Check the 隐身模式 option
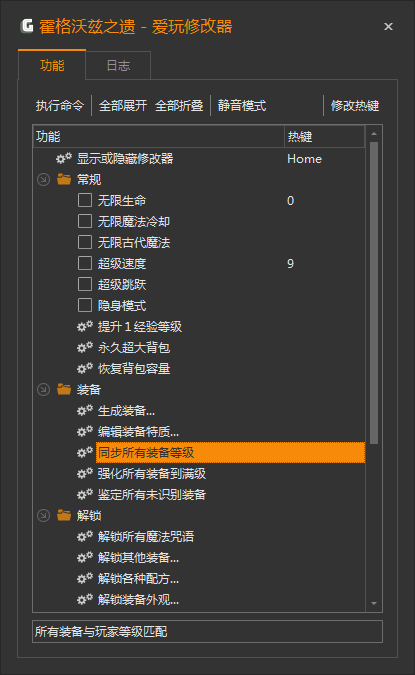The image size is (415, 675). [85, 305]
